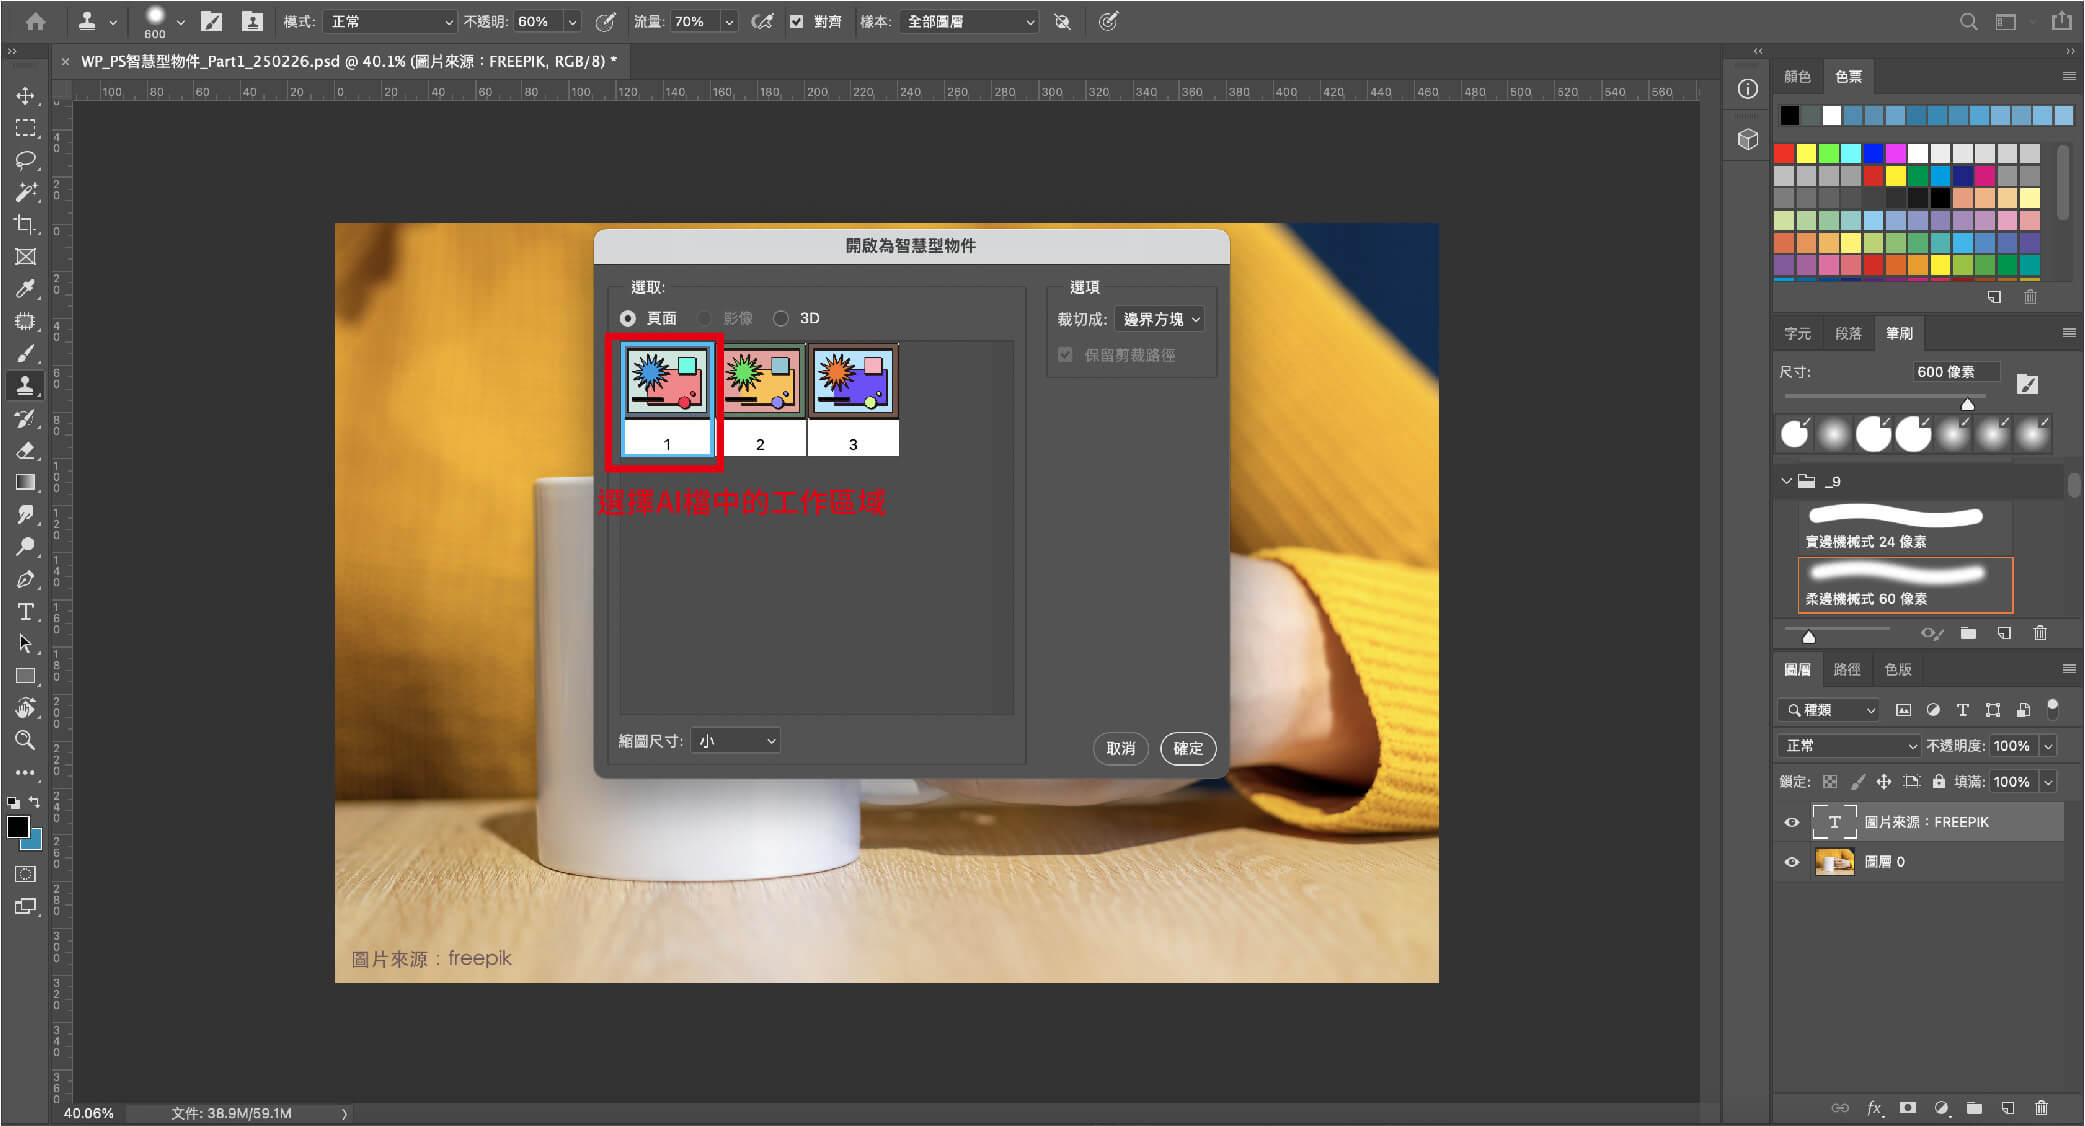Select the Lasso tool

tap(26, 160)
